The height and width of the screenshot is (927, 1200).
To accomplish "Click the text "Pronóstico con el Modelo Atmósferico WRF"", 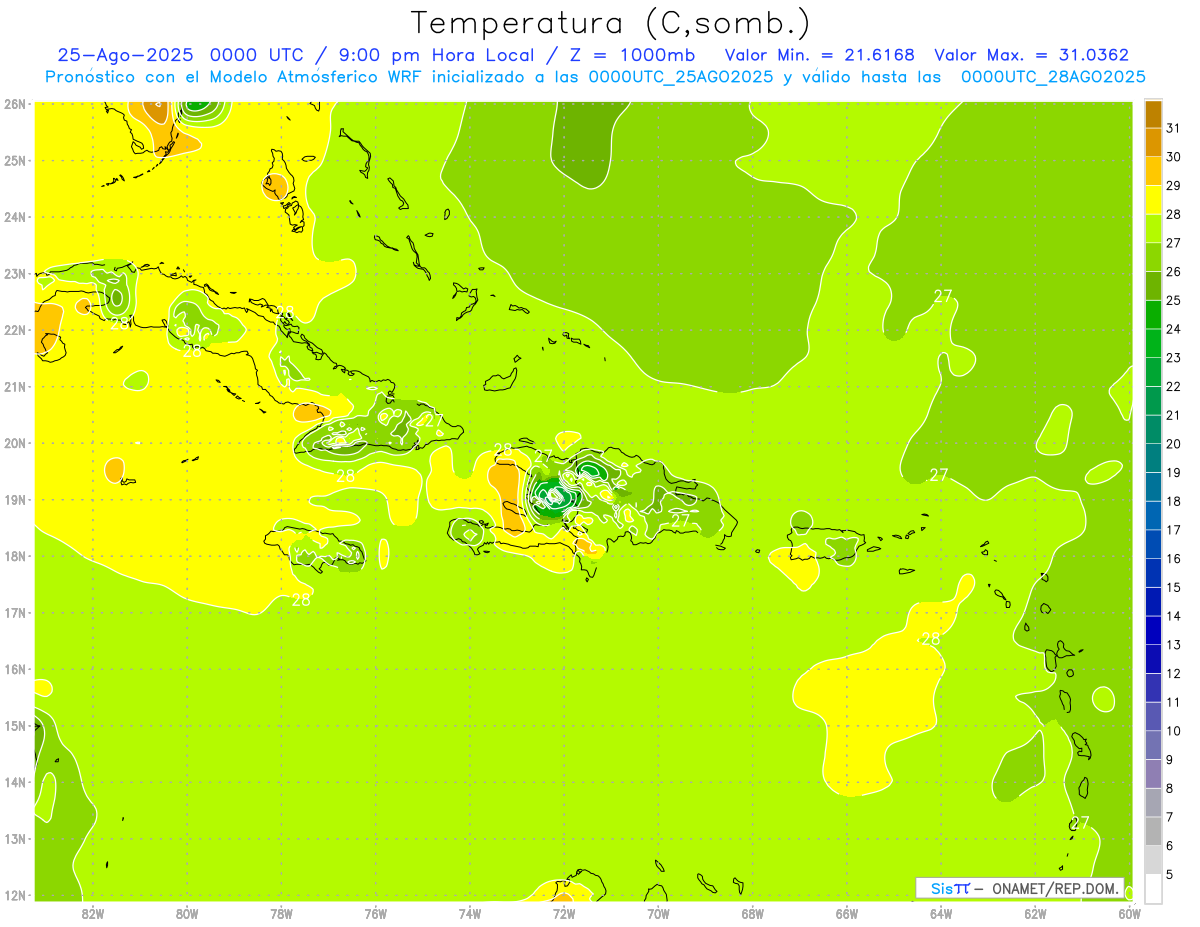I will [x=233, y=77].
